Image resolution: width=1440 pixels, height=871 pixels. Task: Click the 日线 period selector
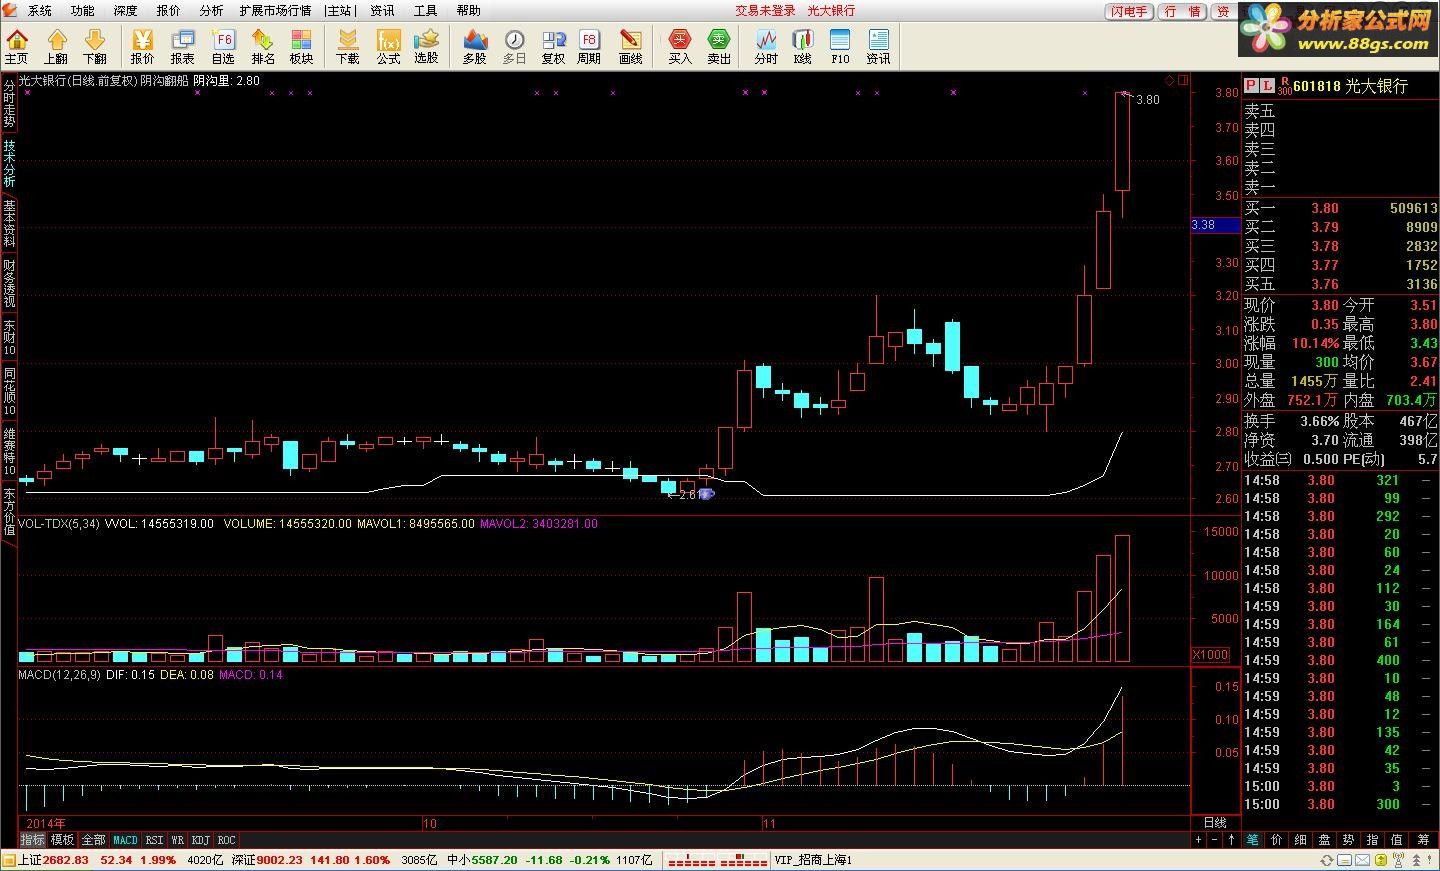click(1215, 823)
